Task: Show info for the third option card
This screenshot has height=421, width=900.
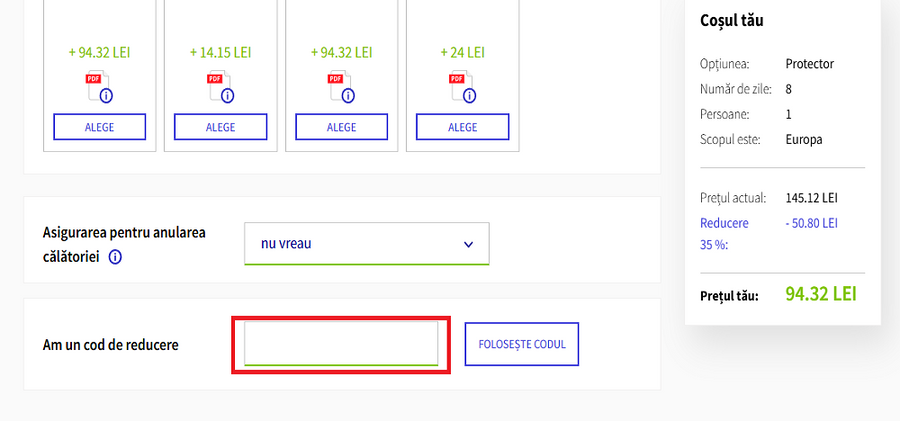Action: click(x=348, y=96)
